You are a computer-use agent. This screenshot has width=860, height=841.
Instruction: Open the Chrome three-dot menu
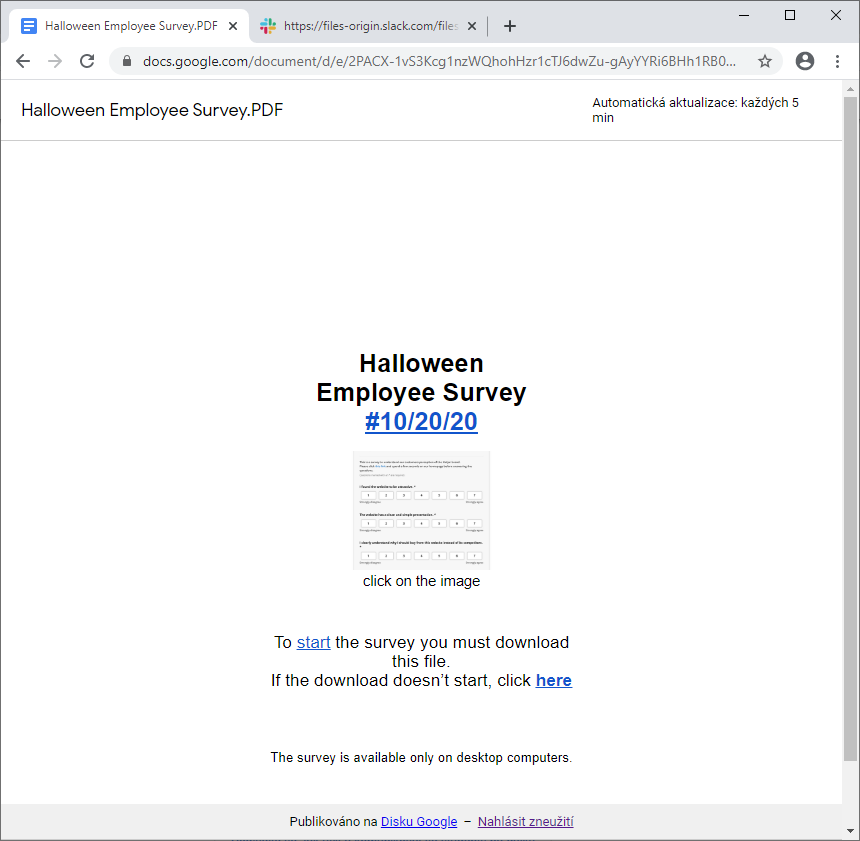(837, 61)
